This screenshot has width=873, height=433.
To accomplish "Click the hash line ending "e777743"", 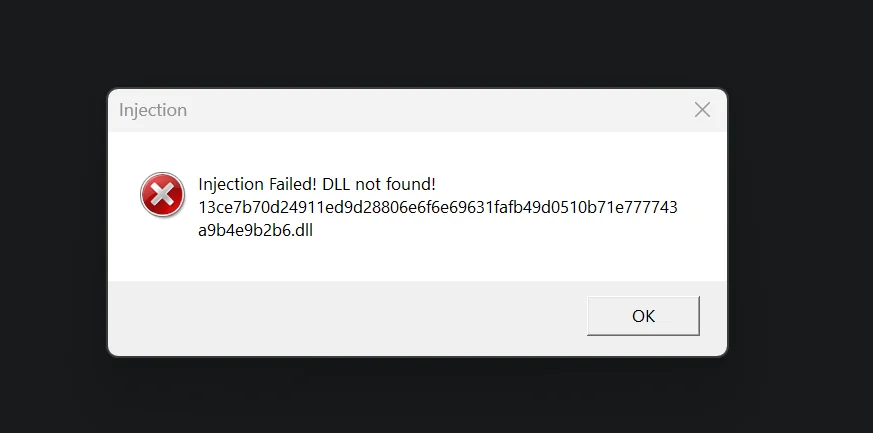I will tap(647, 207).
